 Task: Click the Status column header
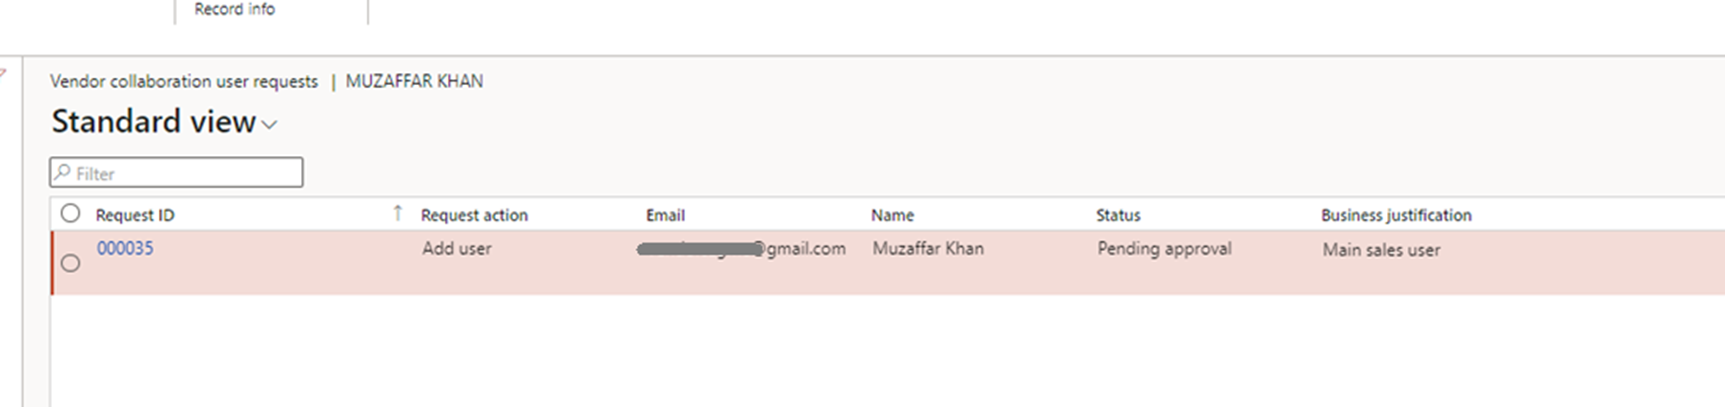pos(1118,215)
